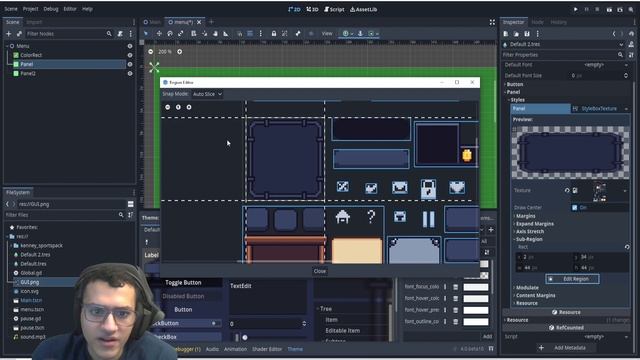This screenshot has width=640, height=360.
Task: Select the Move mode tool in the viewport toolbar
Action: click(x=159, y=33)
